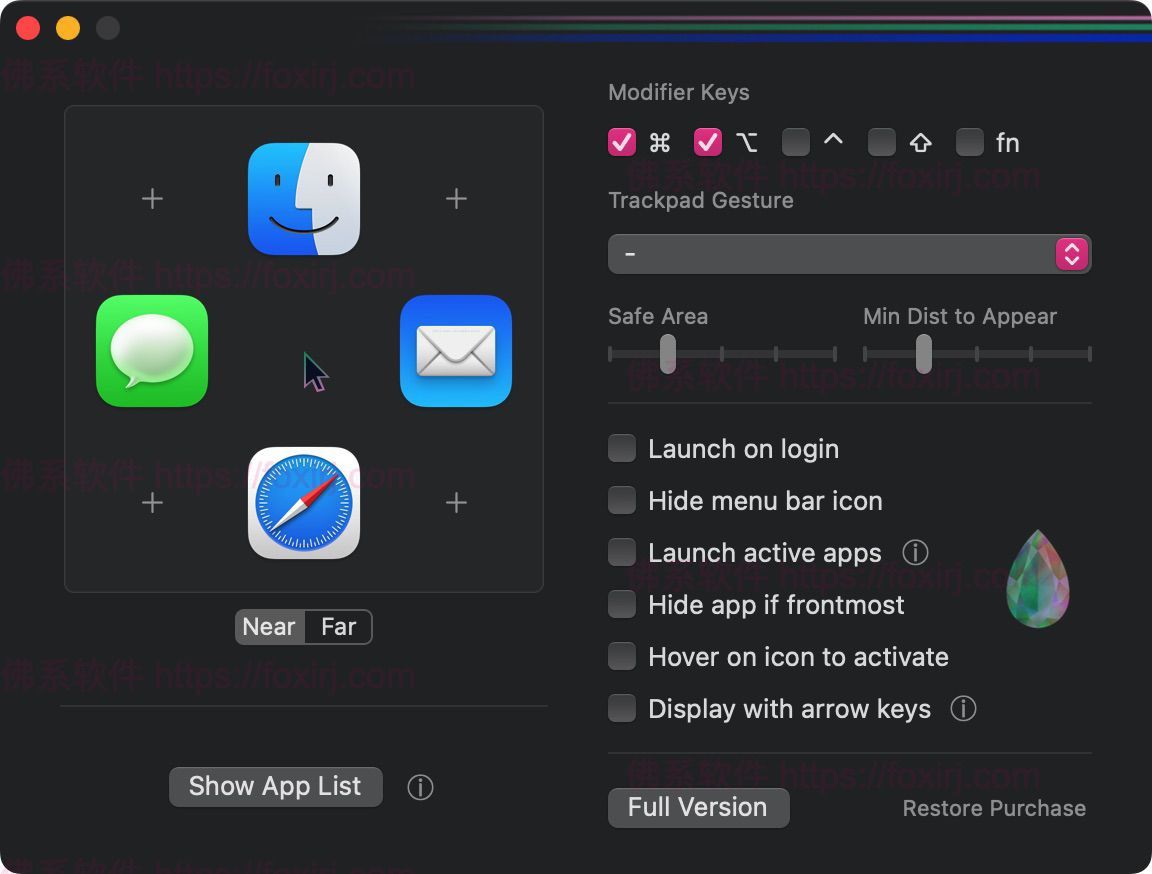Select the Near segment
Image resolution: width=1152 pixels, height=874 pixels.
click(269, 627)
